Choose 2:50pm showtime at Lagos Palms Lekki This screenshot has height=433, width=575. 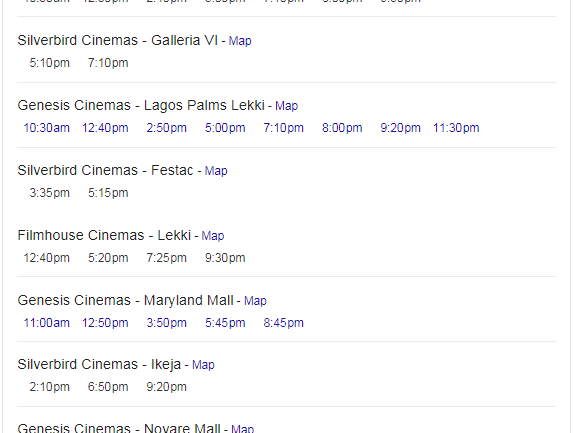pyautogui.click(x=166, y=128)
